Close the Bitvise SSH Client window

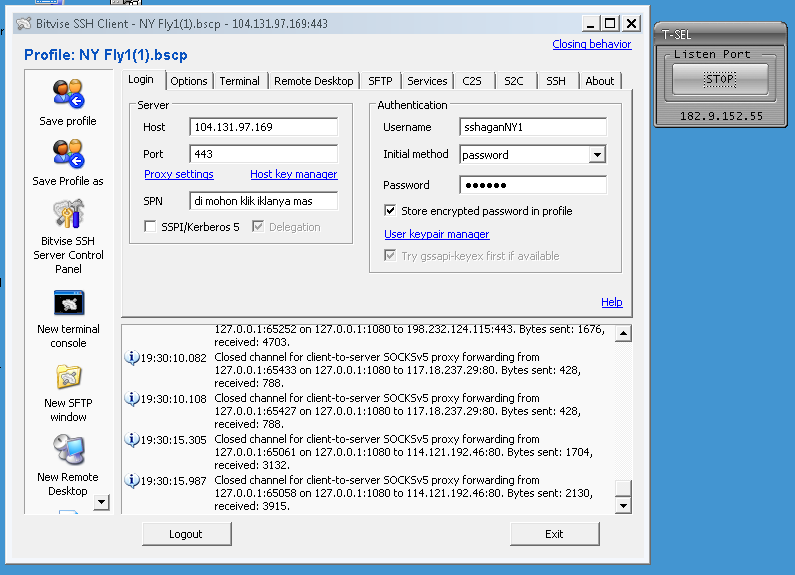point(631,24)
